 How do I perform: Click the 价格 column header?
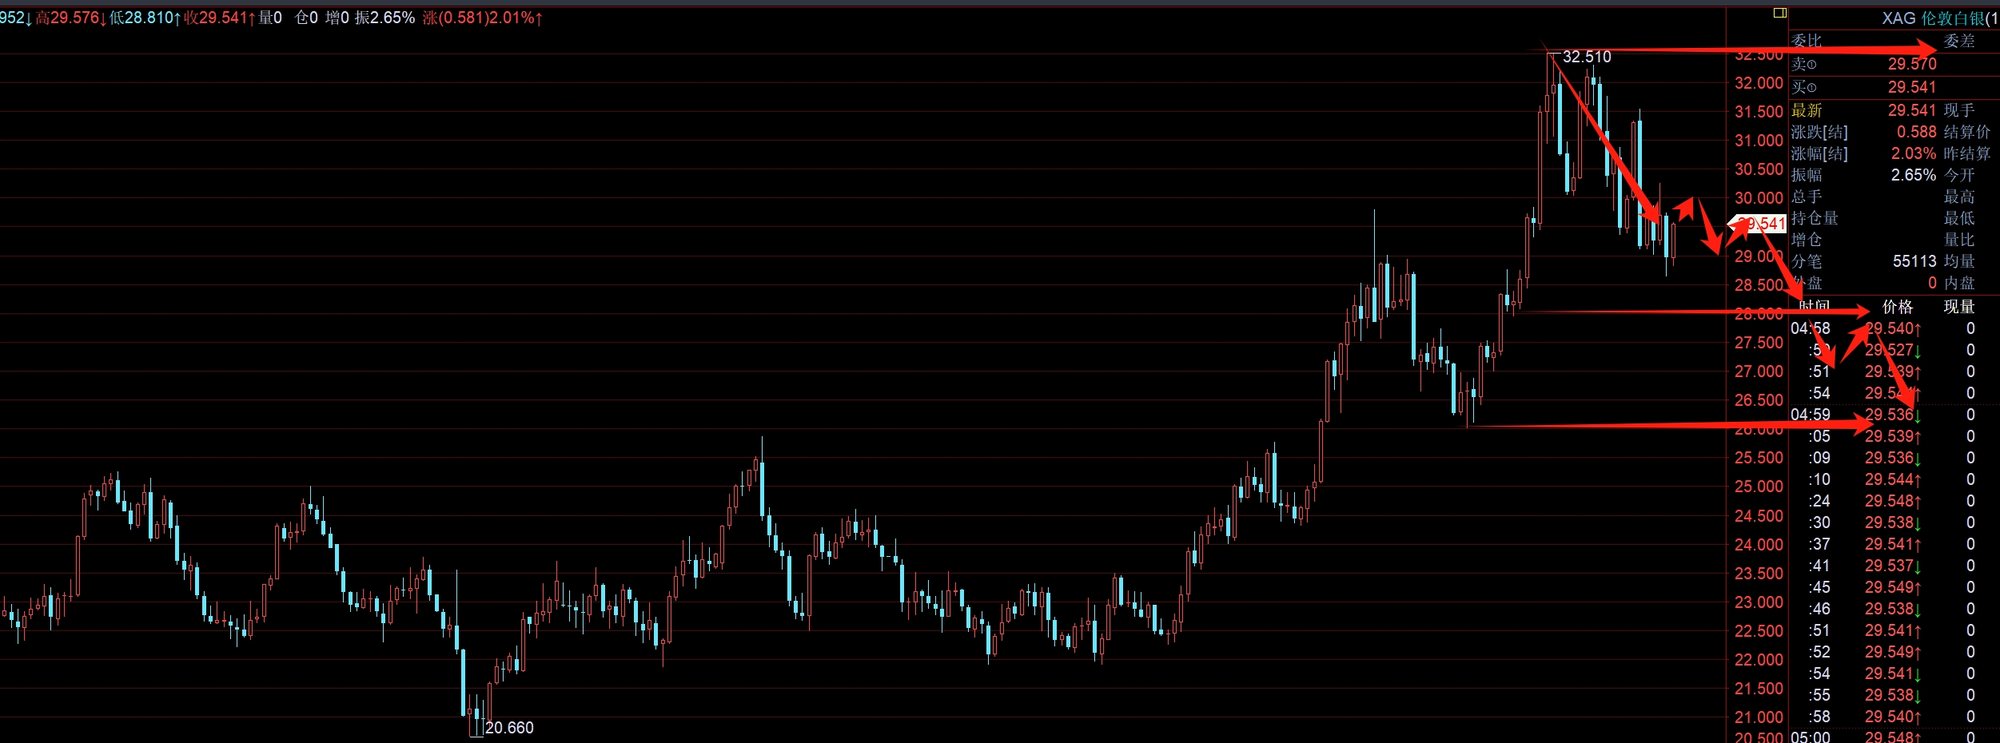point(1897,307)
